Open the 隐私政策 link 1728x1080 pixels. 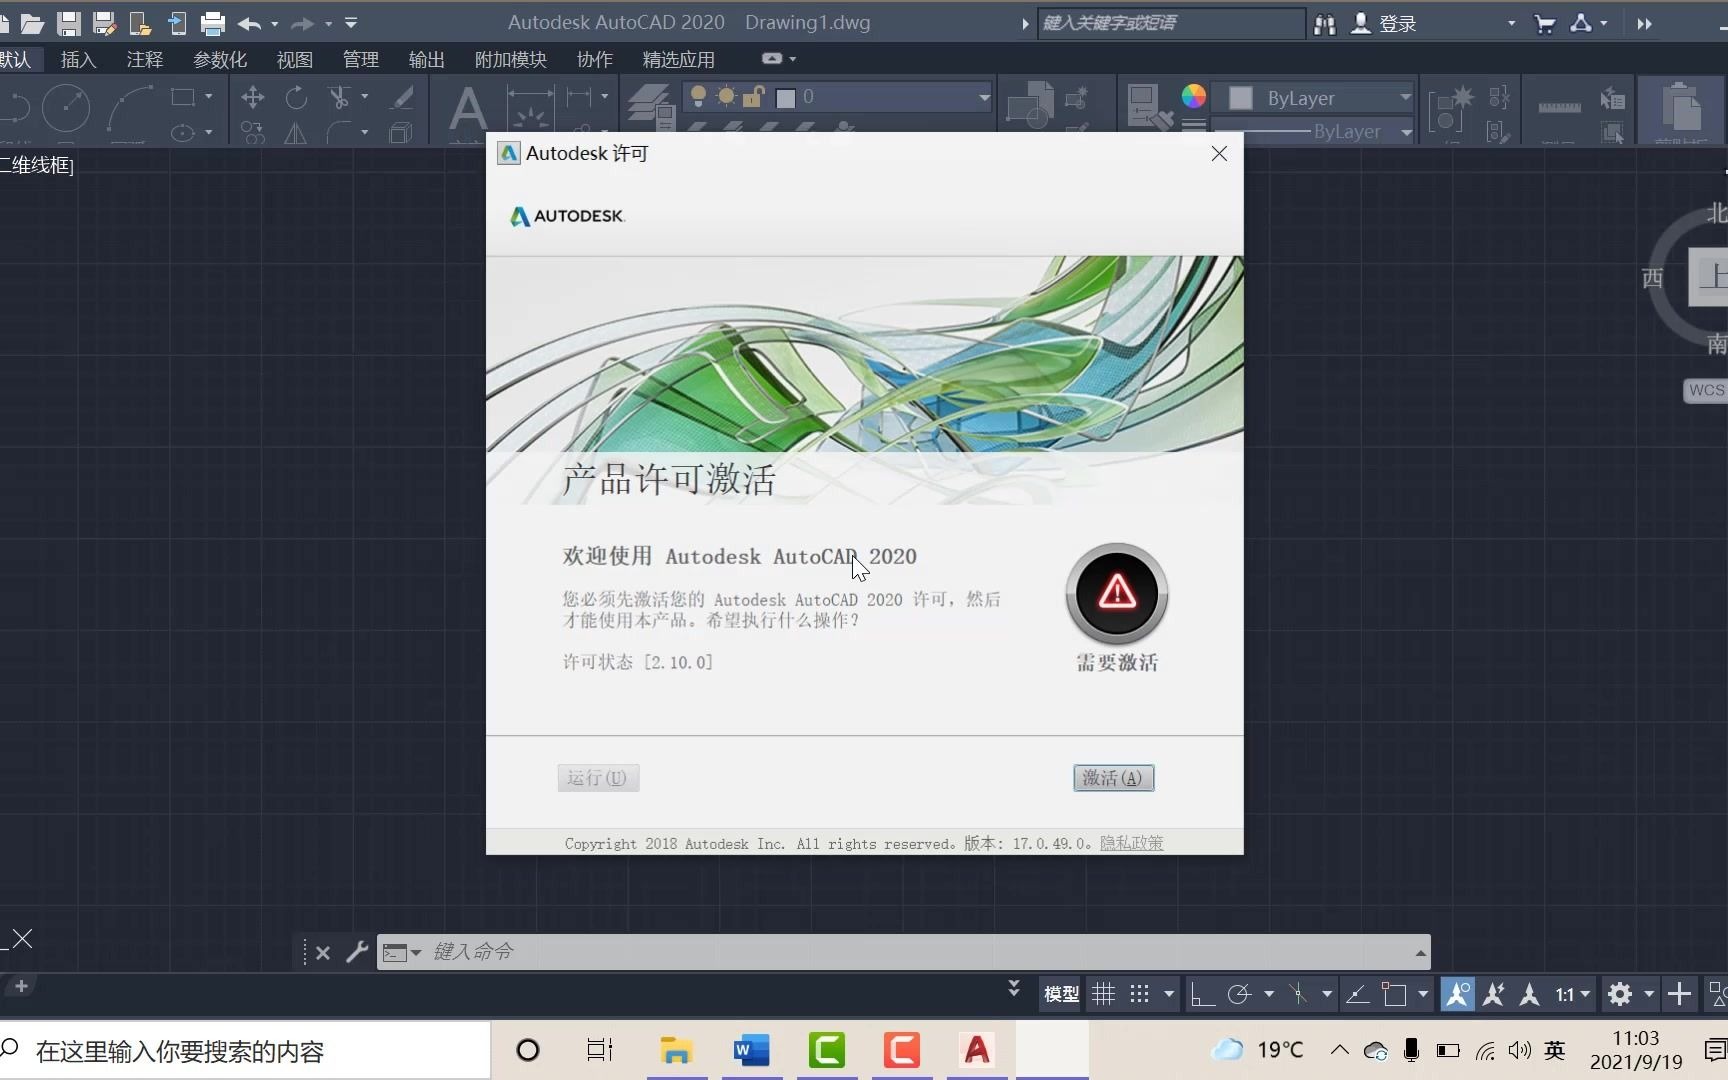click(1131, 843)
